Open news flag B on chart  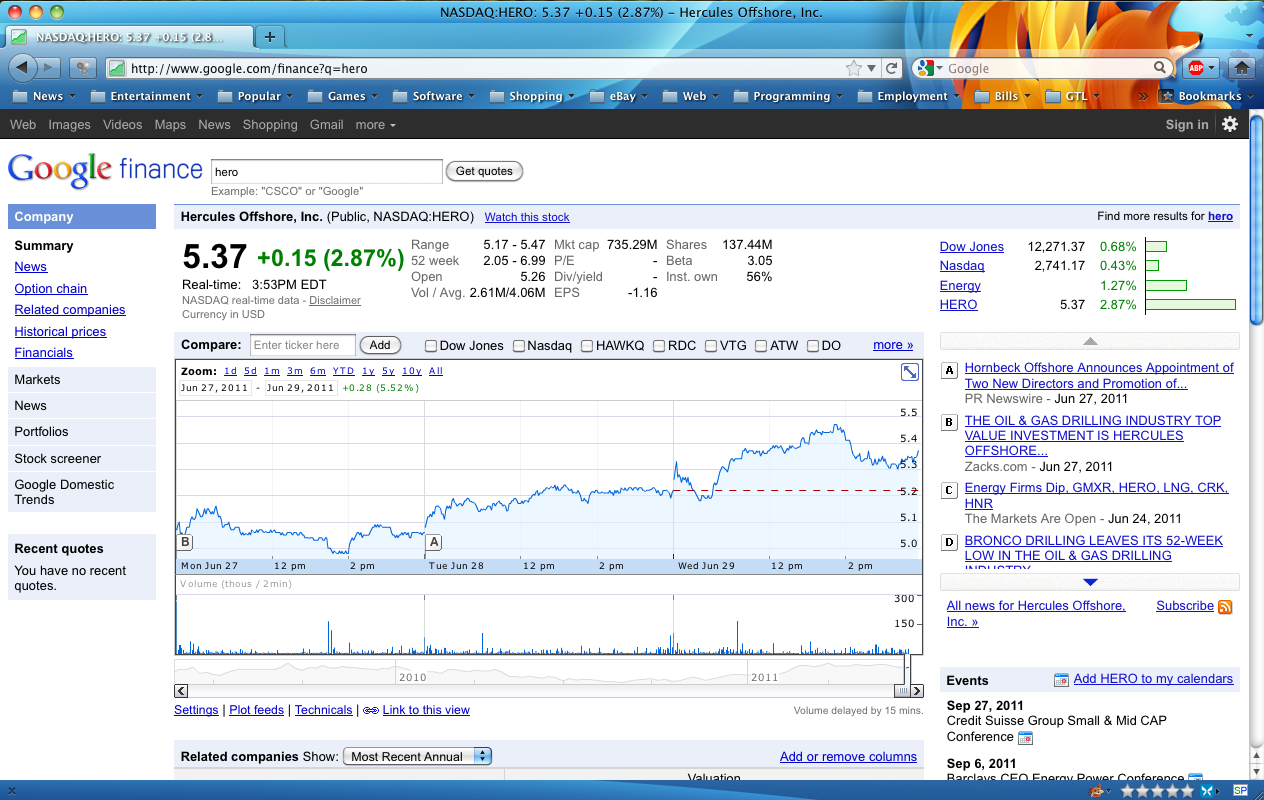tap(184, 542)
